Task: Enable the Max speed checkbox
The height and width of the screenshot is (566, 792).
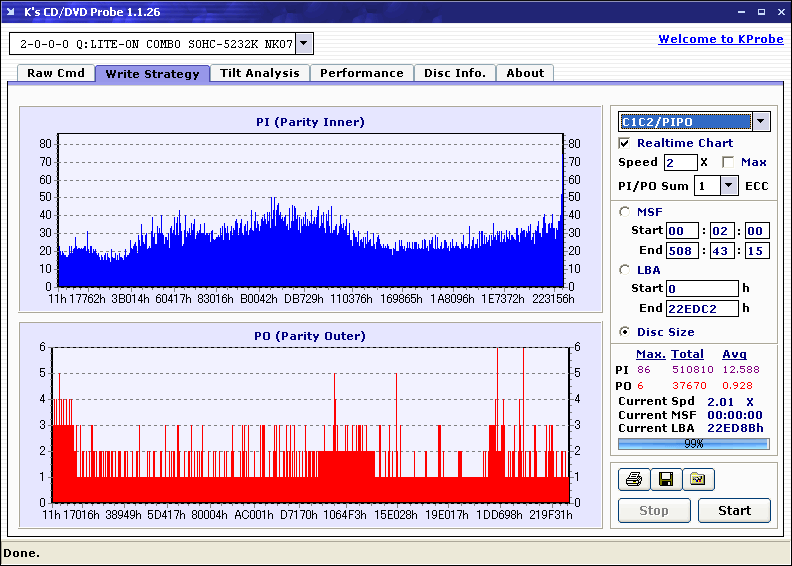Action: (x=728, y=162)
